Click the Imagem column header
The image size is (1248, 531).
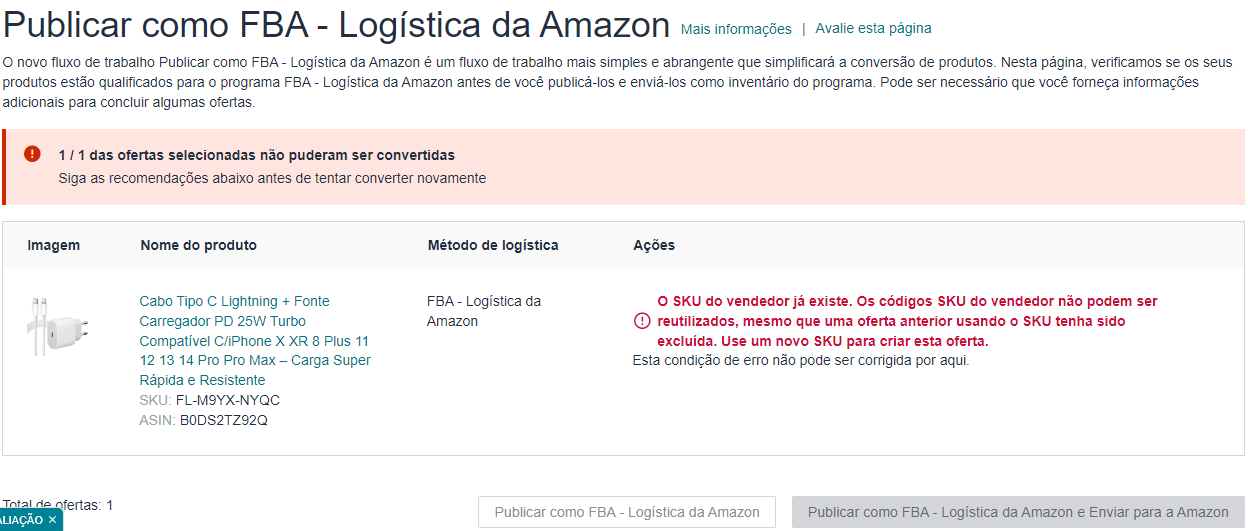pyautogui.click(x=54, y=245)
